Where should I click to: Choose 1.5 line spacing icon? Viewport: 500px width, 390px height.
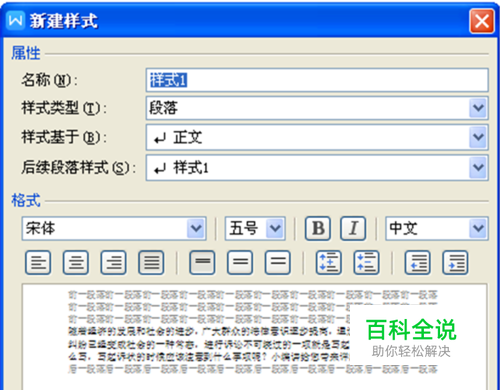(x=240, y=263)
